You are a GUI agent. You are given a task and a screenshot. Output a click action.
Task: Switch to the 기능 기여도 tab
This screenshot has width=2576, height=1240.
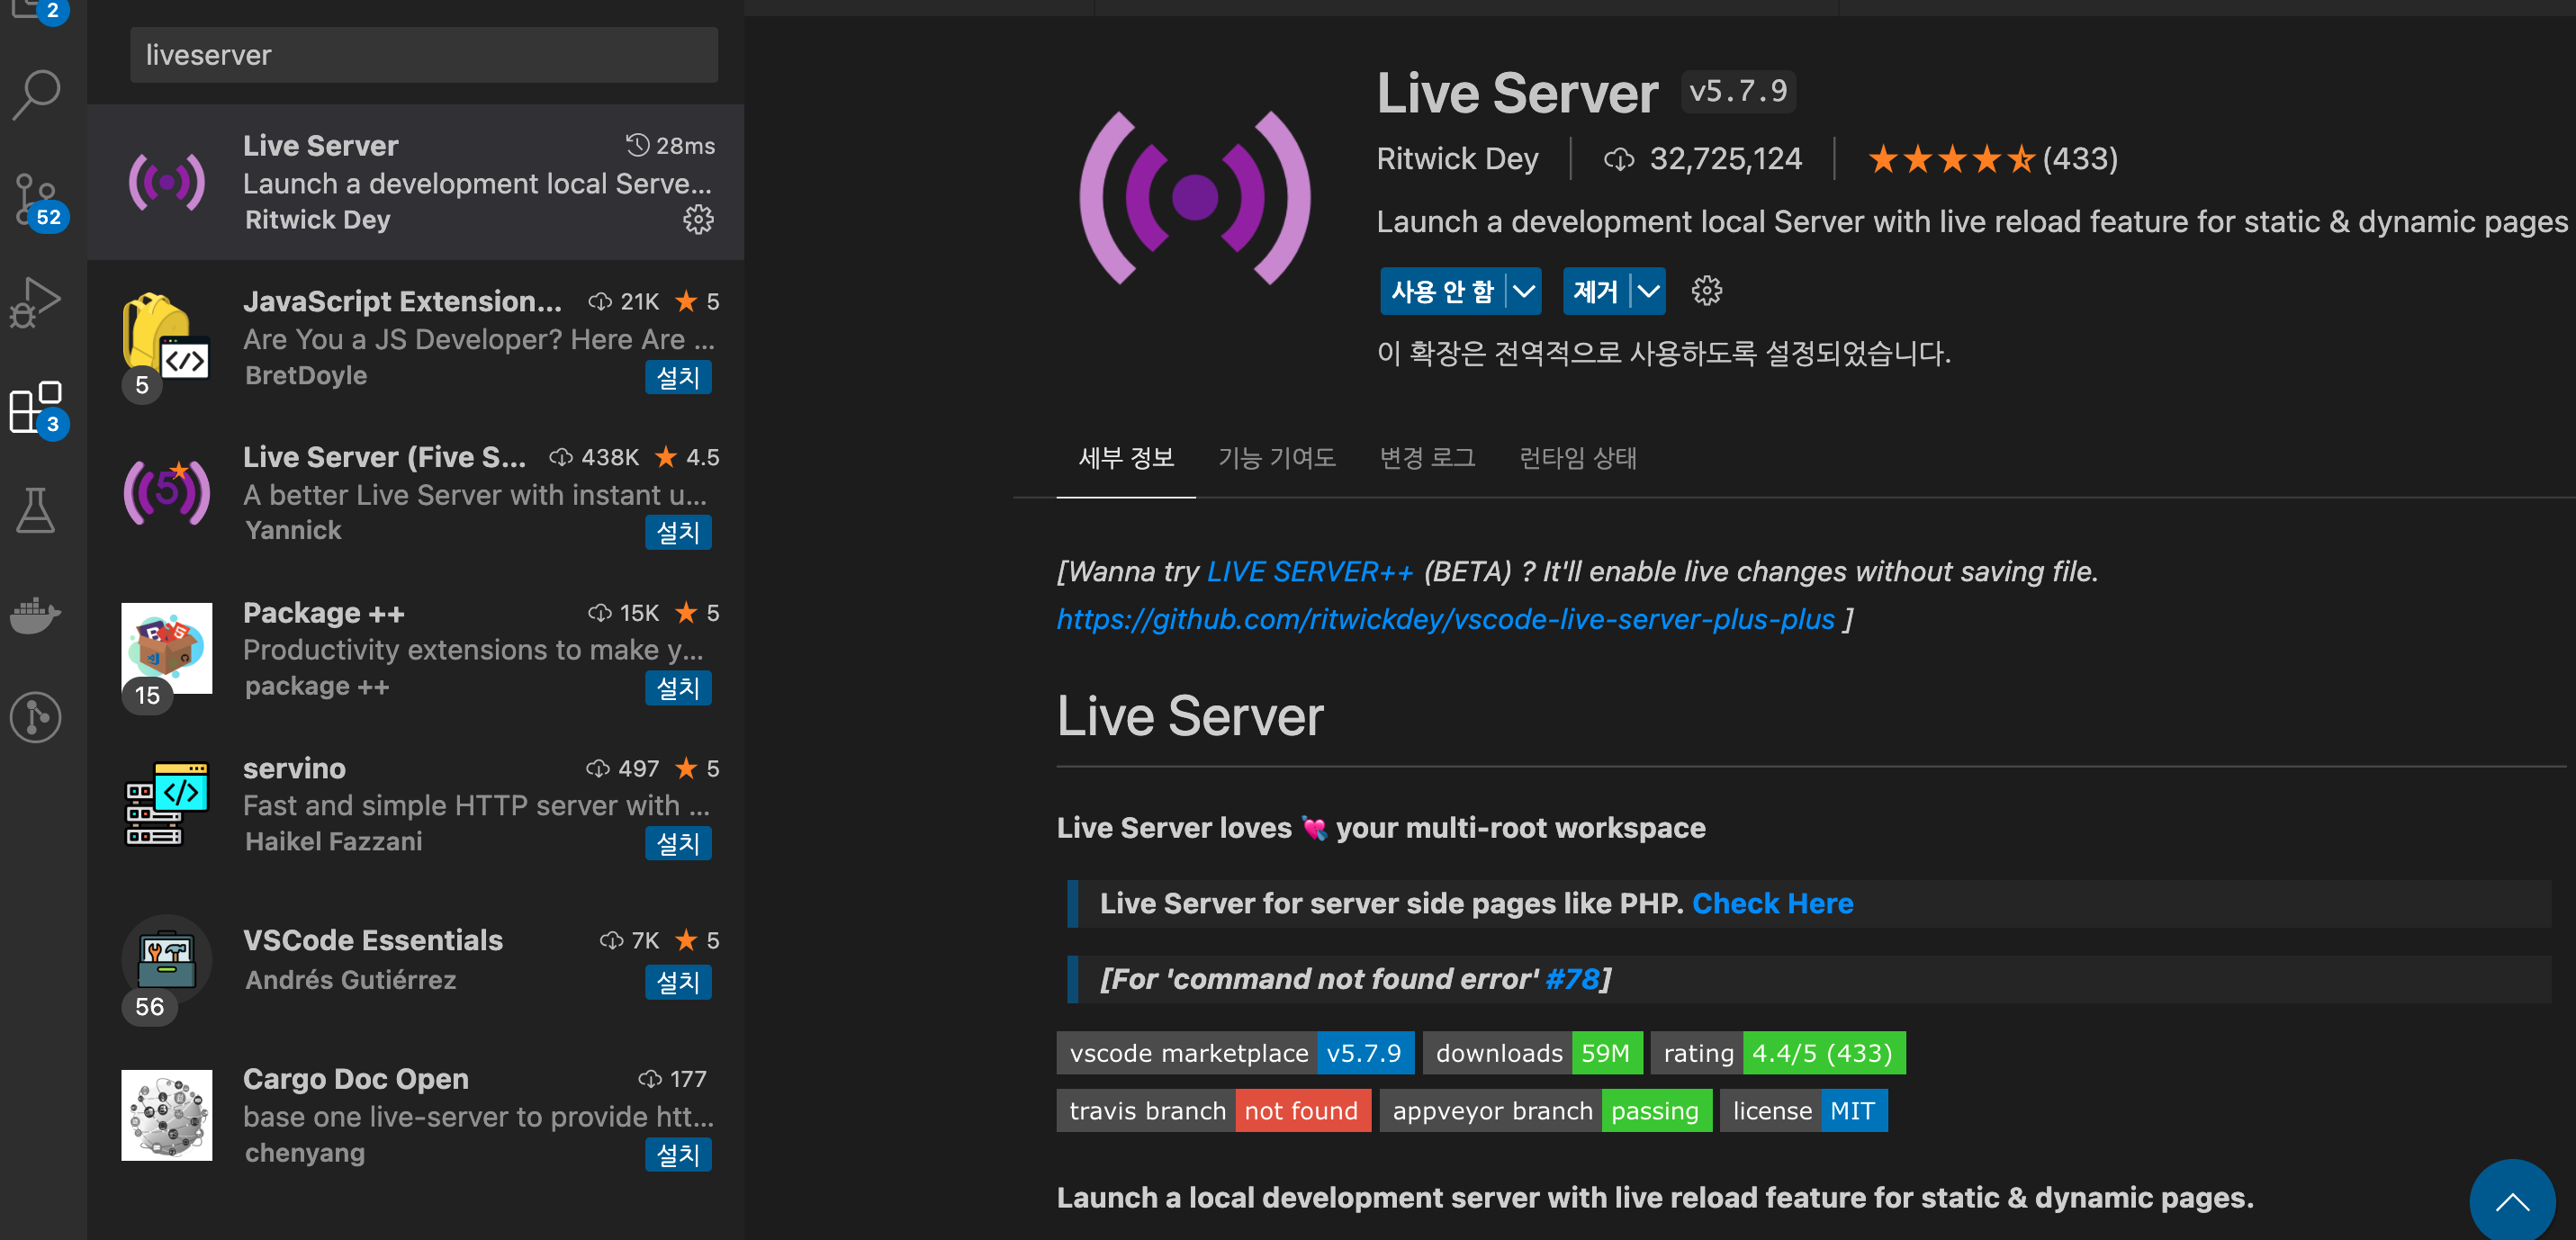tap(1276, 458)
